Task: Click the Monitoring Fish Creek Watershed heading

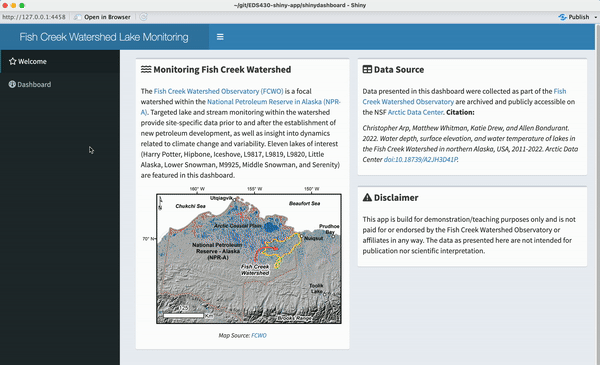Action: tap(222, 69)
